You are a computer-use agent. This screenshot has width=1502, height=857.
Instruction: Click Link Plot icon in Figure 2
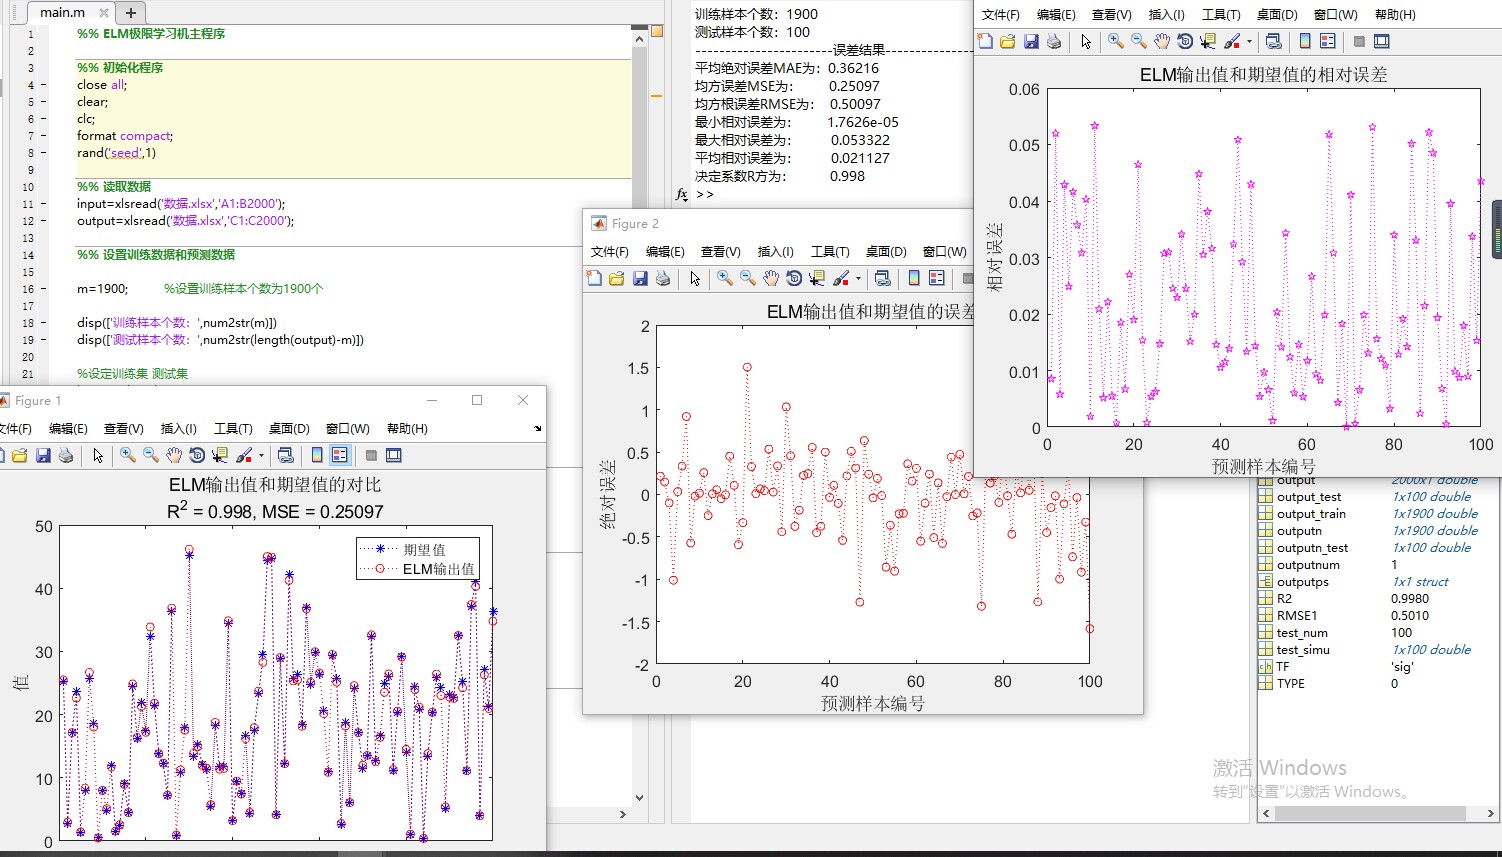pyautogui.click(x=882, y=278)
